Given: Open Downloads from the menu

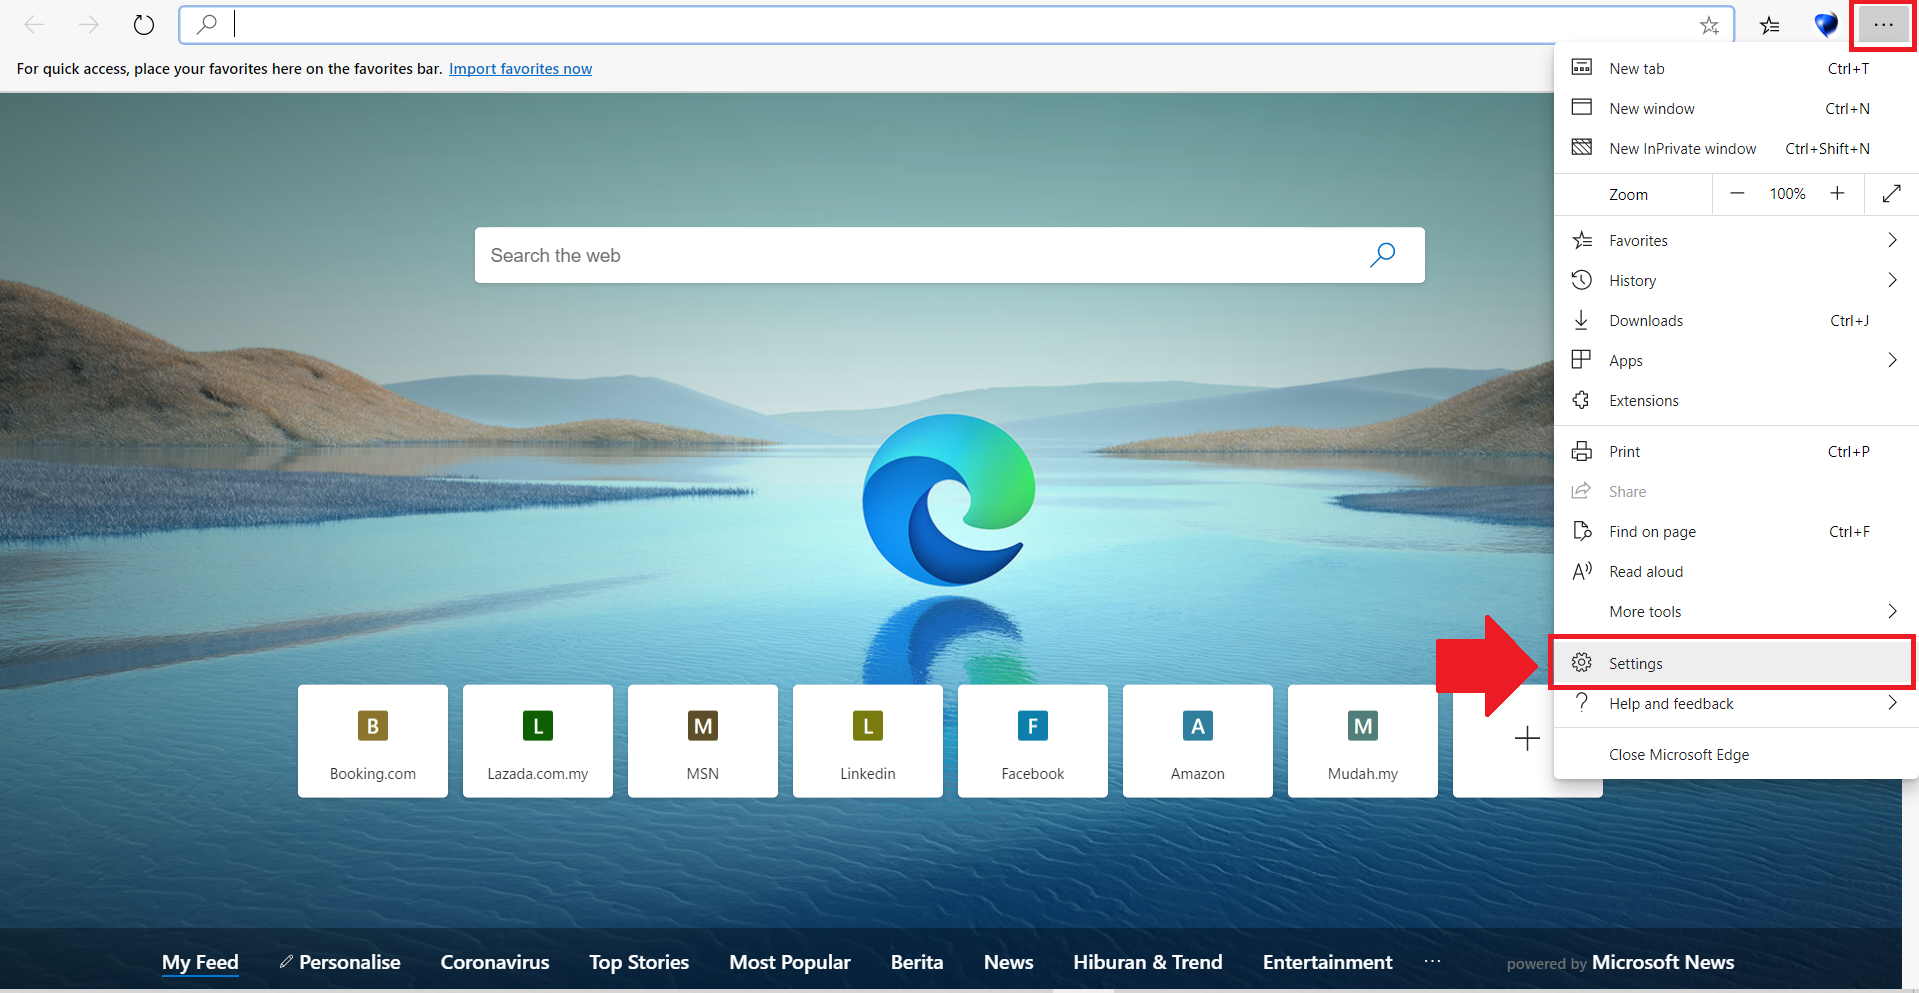Looking at the screenshot, I should point(1736,321).
